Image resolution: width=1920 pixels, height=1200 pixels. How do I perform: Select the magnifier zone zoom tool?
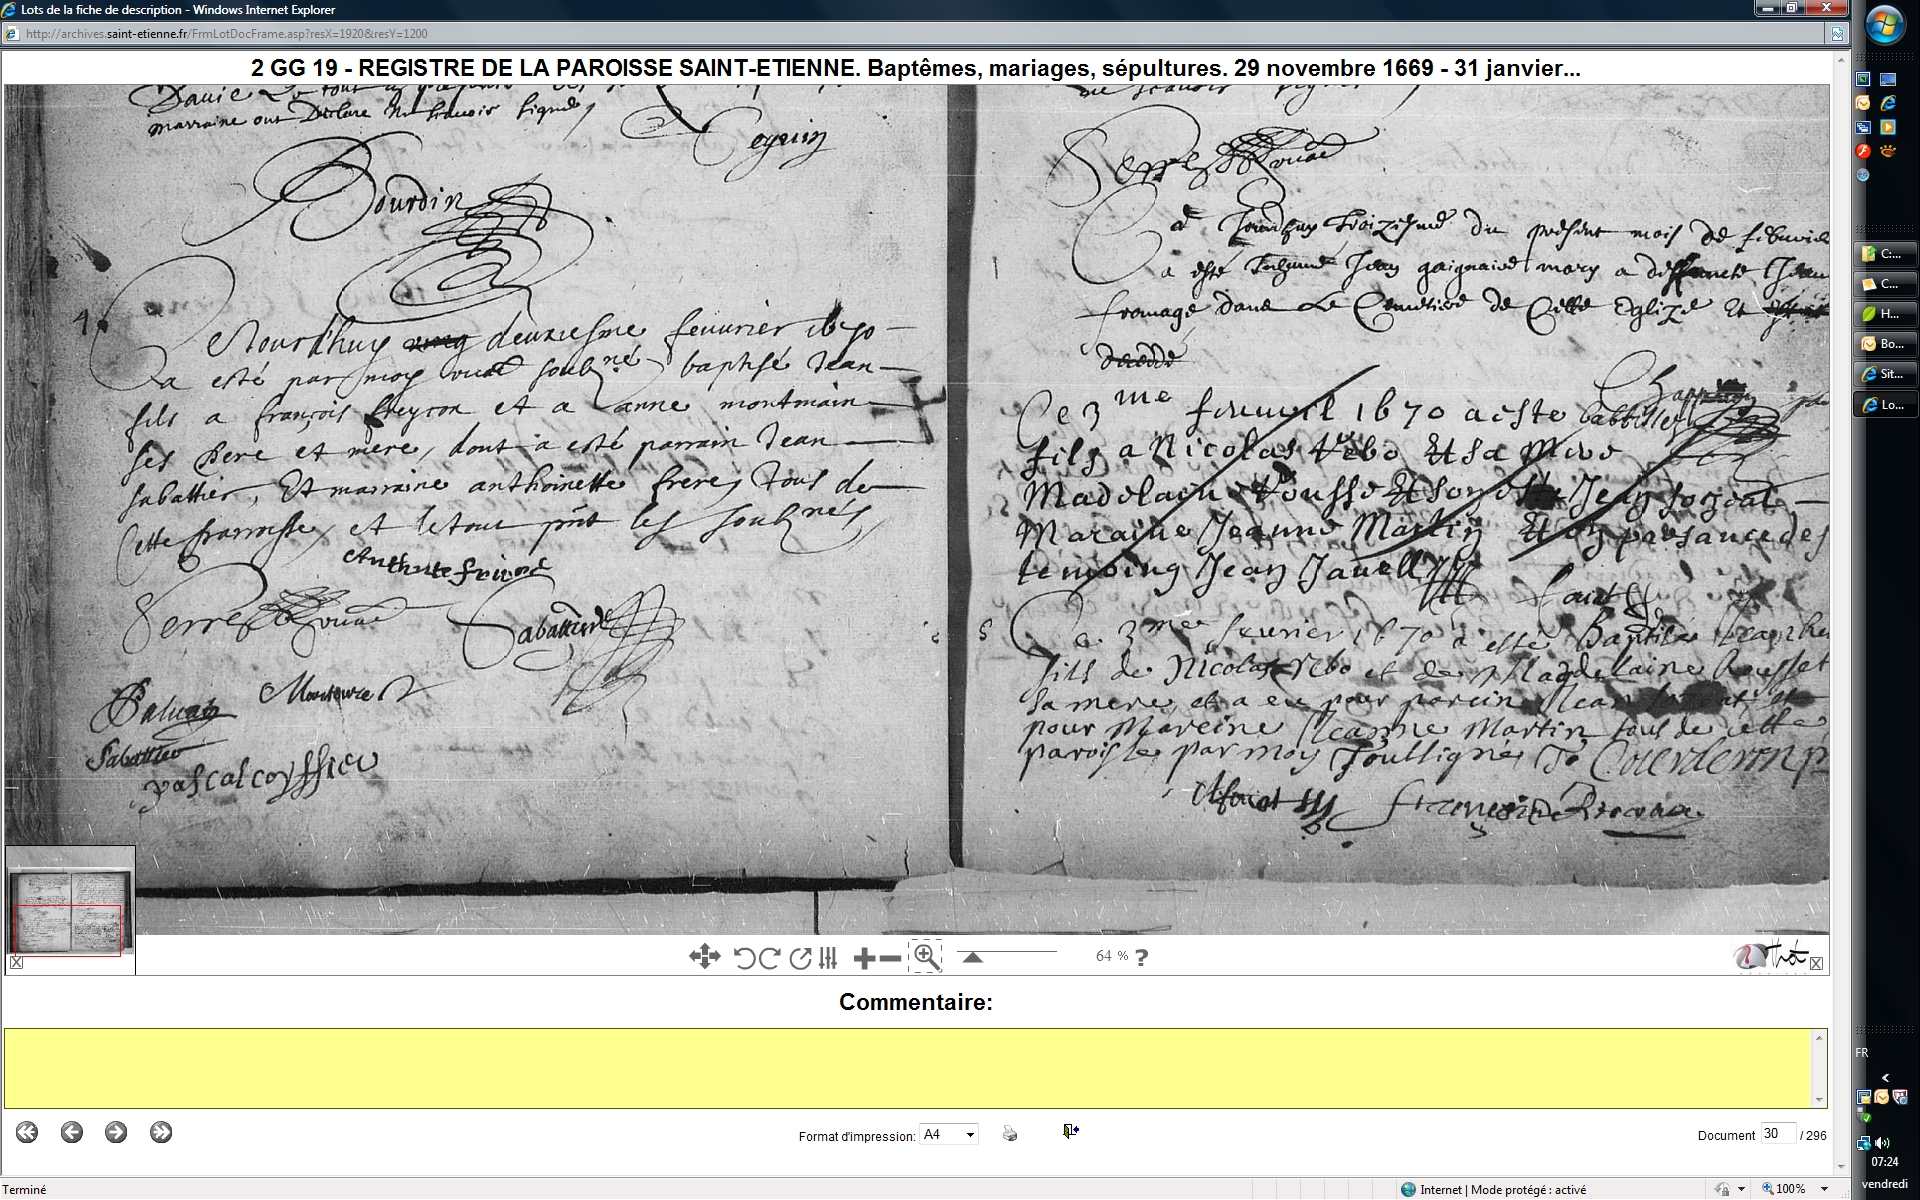pyautogui.click(x=926, y=956)
